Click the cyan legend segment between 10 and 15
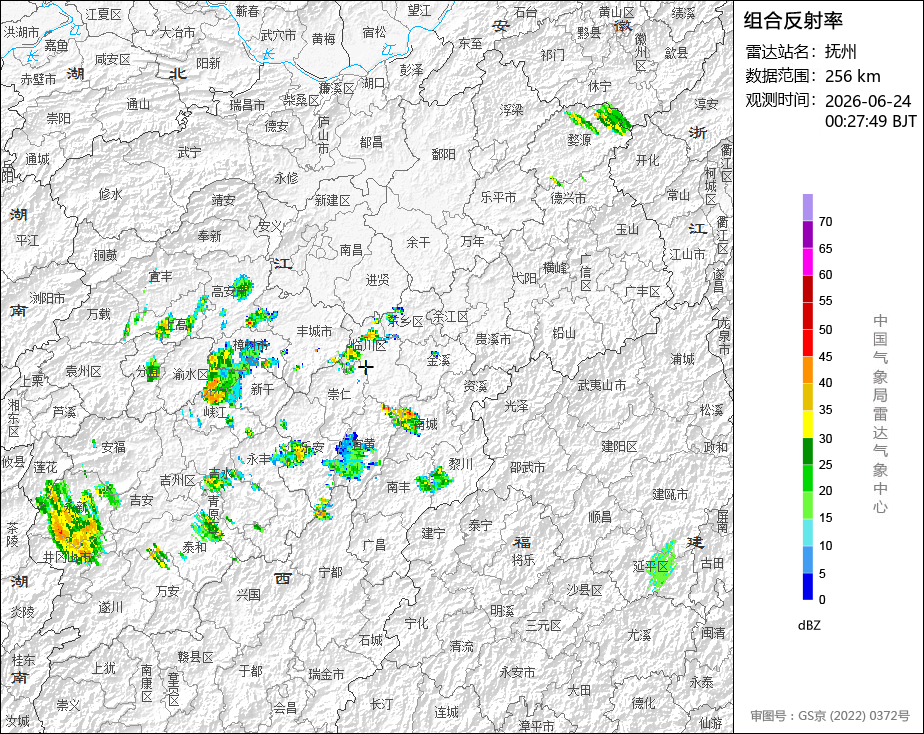 807,533
